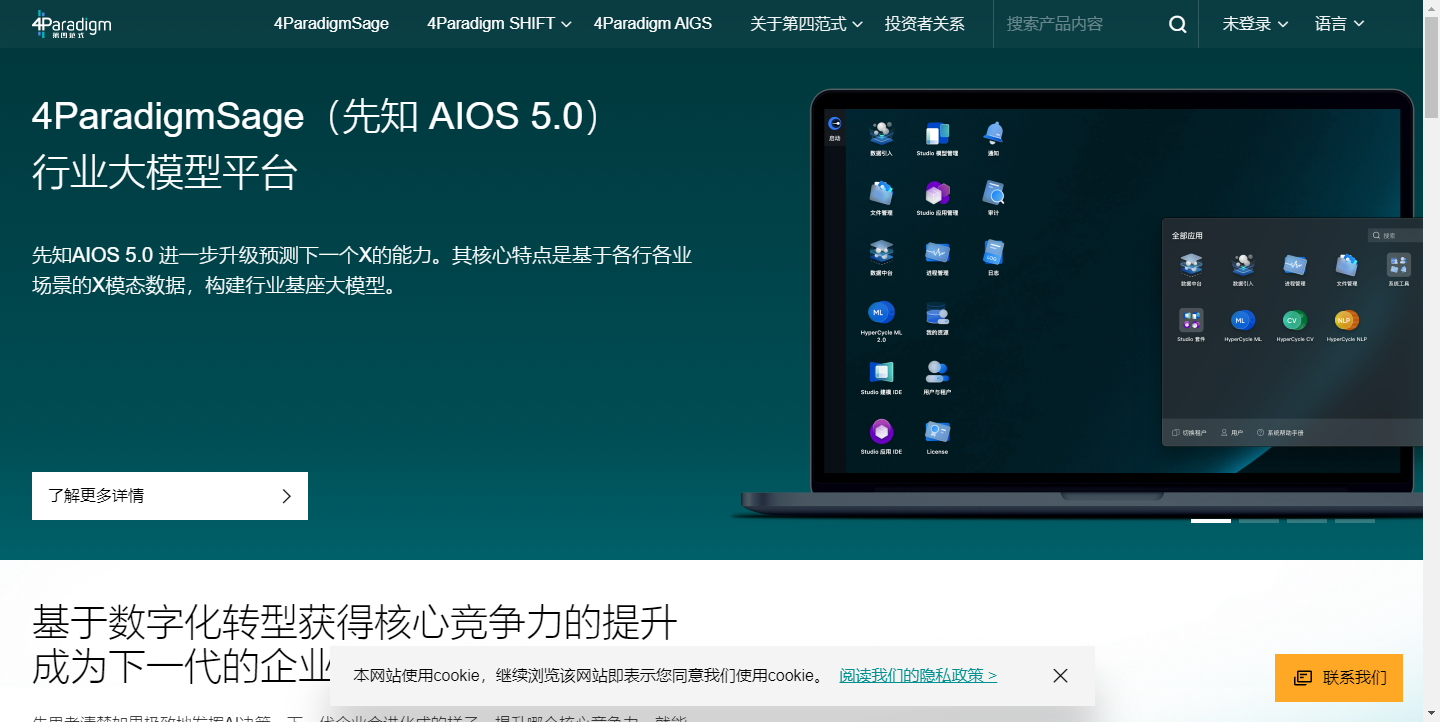Click HyperCycle NLP icon in 全部应用 panel
This screenshot has width=1440, height=722.
click(x=1346, y=320)
